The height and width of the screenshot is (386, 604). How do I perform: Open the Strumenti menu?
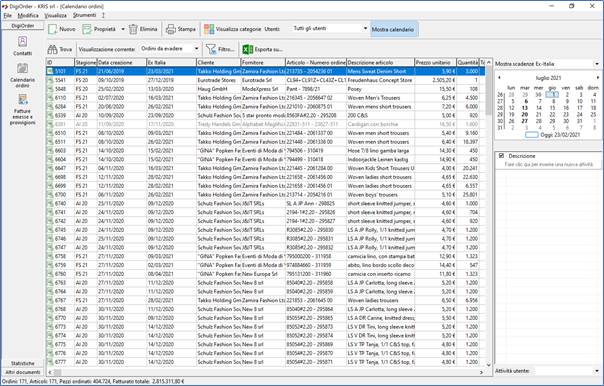click(84, 15)
